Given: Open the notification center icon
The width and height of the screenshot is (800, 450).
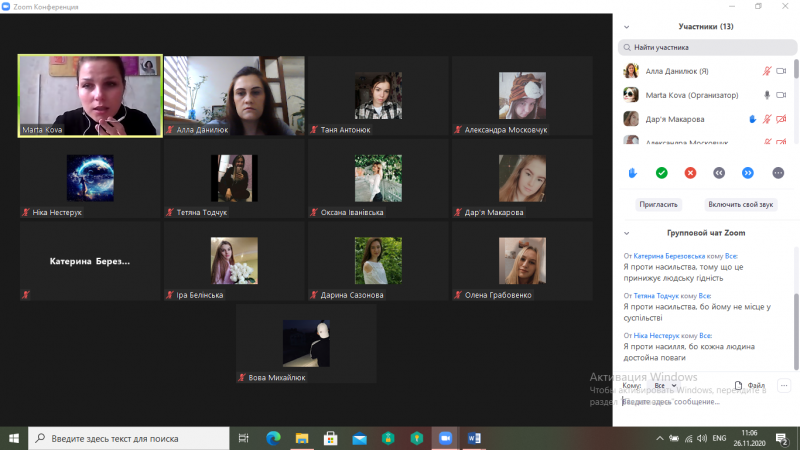Looking at the screenshot, I should [x=782, y=438].
